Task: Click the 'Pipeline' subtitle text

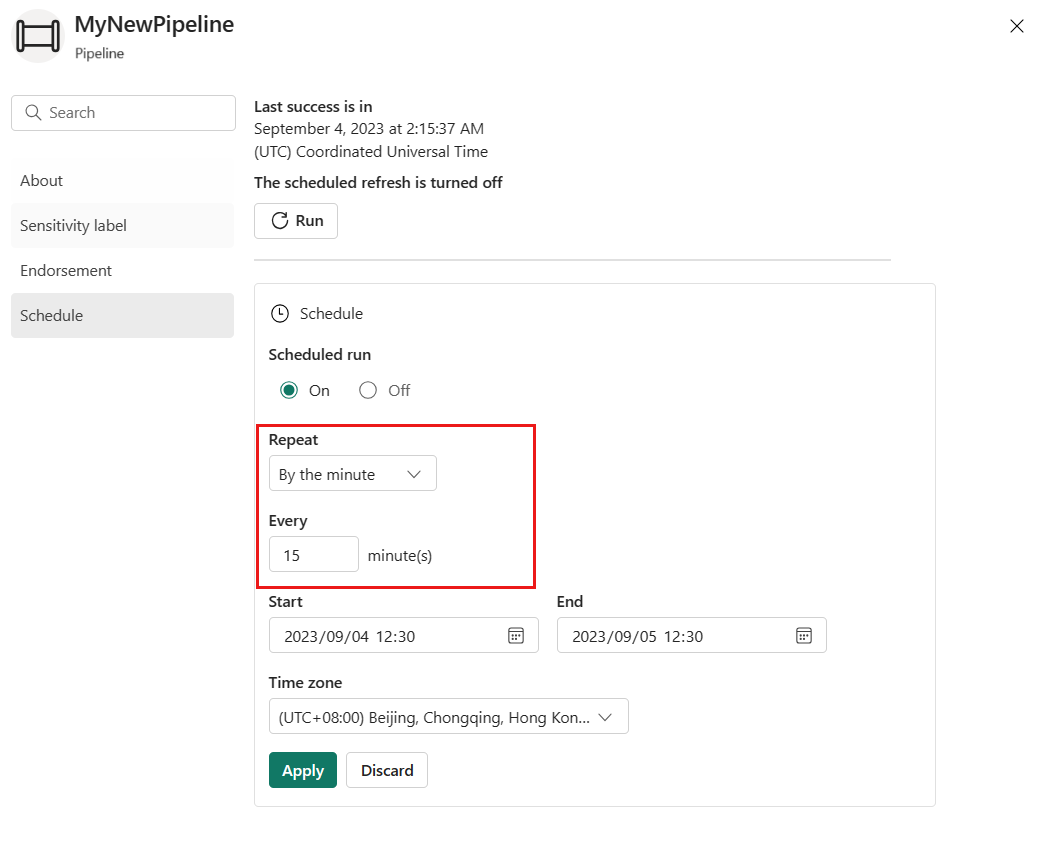Action: pos(99,54)
